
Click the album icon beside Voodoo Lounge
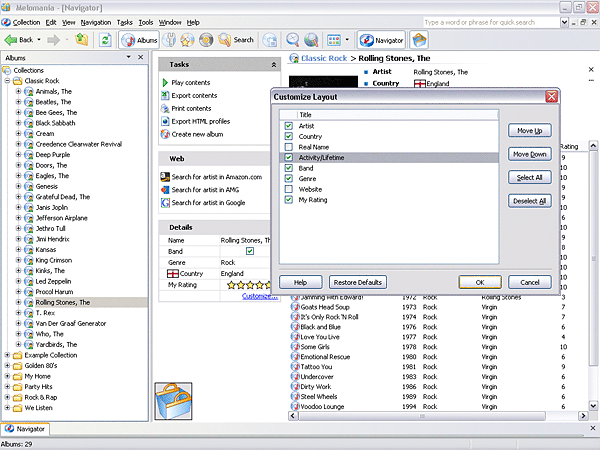[295, 406]
